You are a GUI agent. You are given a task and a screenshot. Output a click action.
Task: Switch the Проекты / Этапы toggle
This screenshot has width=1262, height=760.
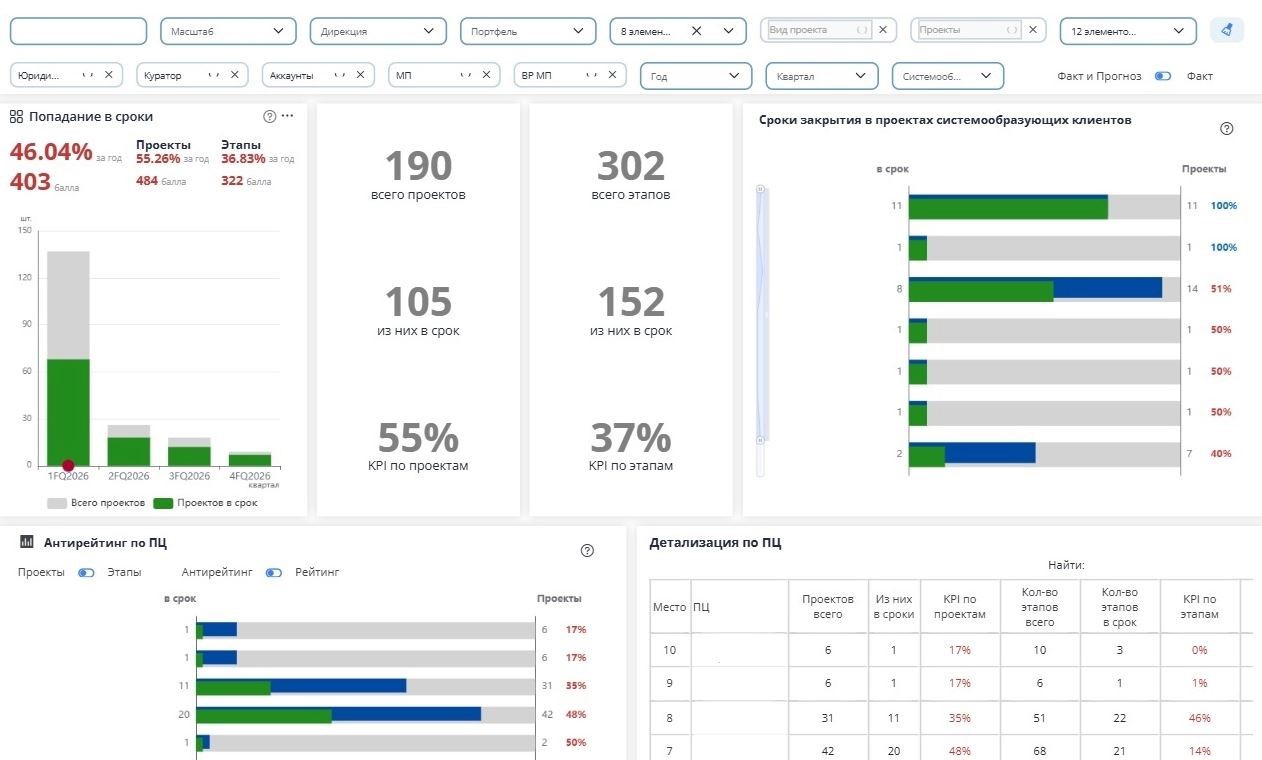(x=87, y=572)
